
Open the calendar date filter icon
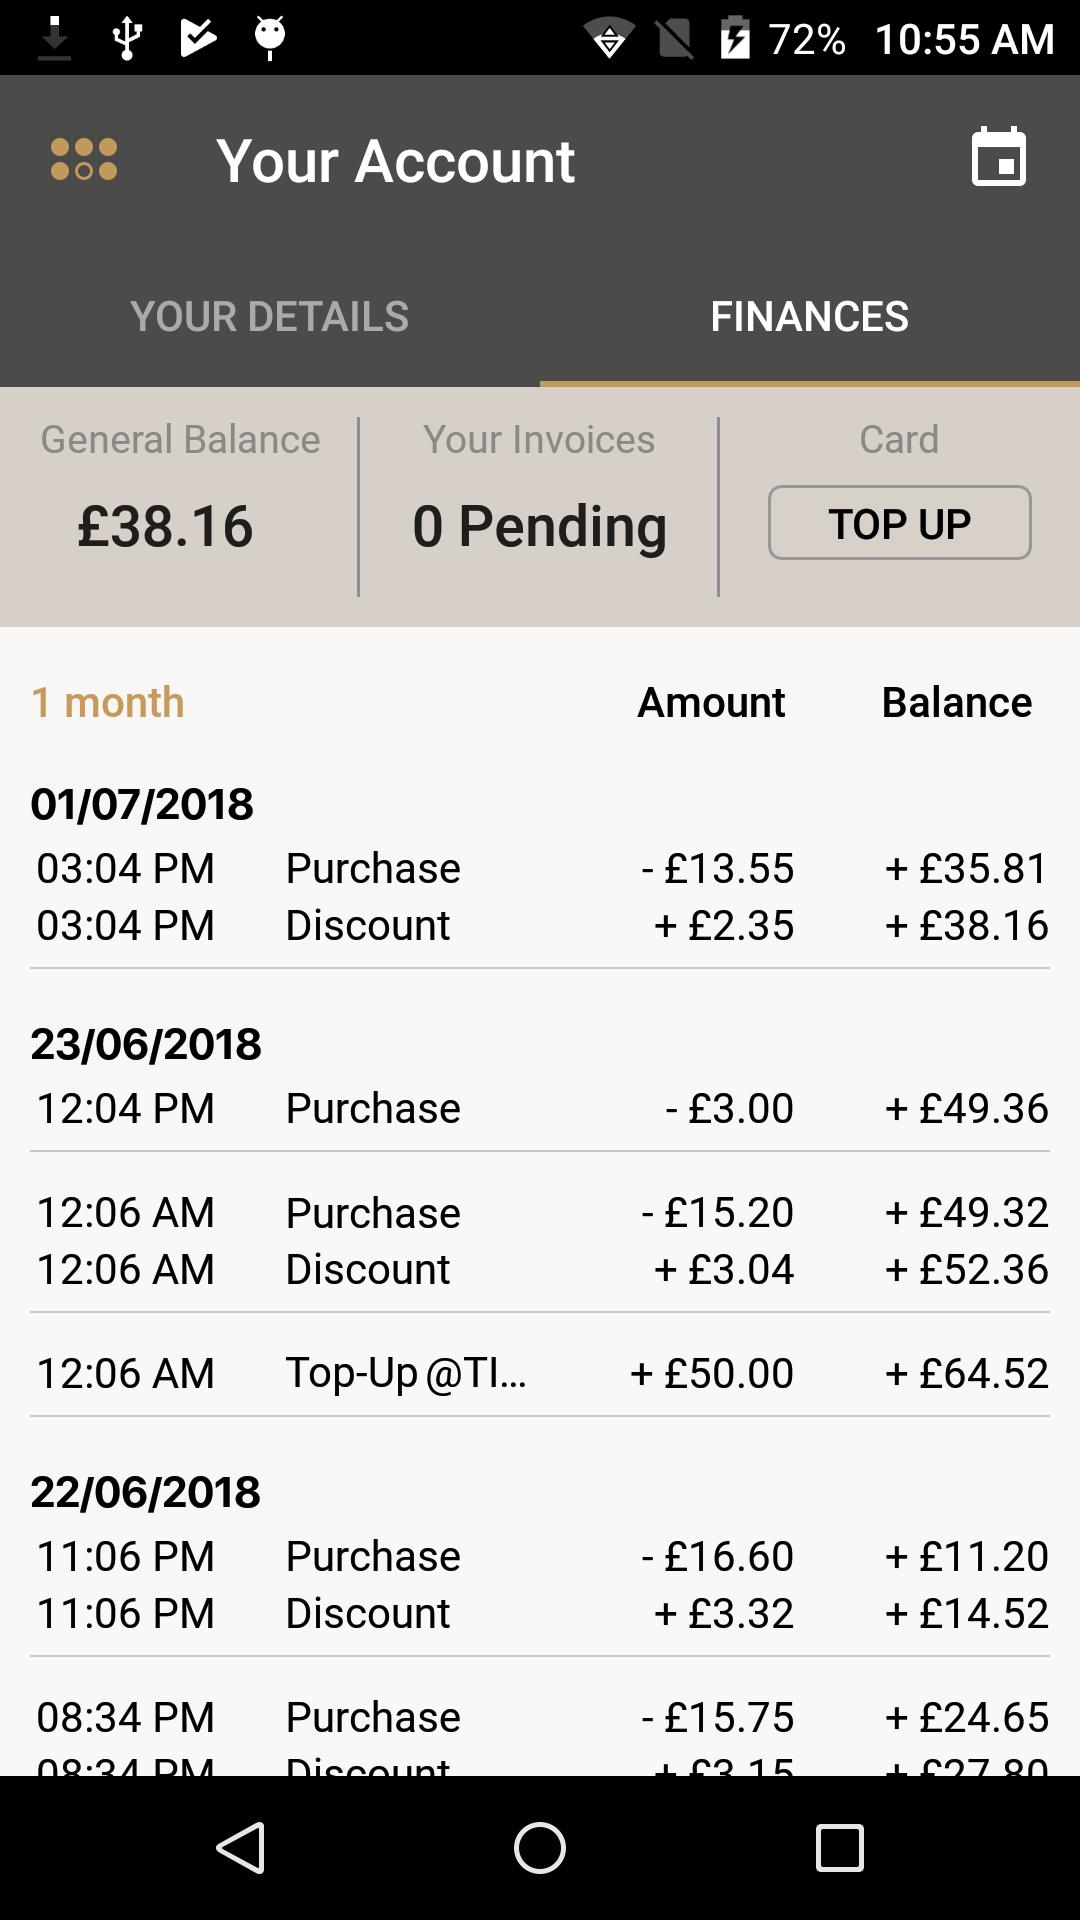pyautogui.click(x=999, y=157)
